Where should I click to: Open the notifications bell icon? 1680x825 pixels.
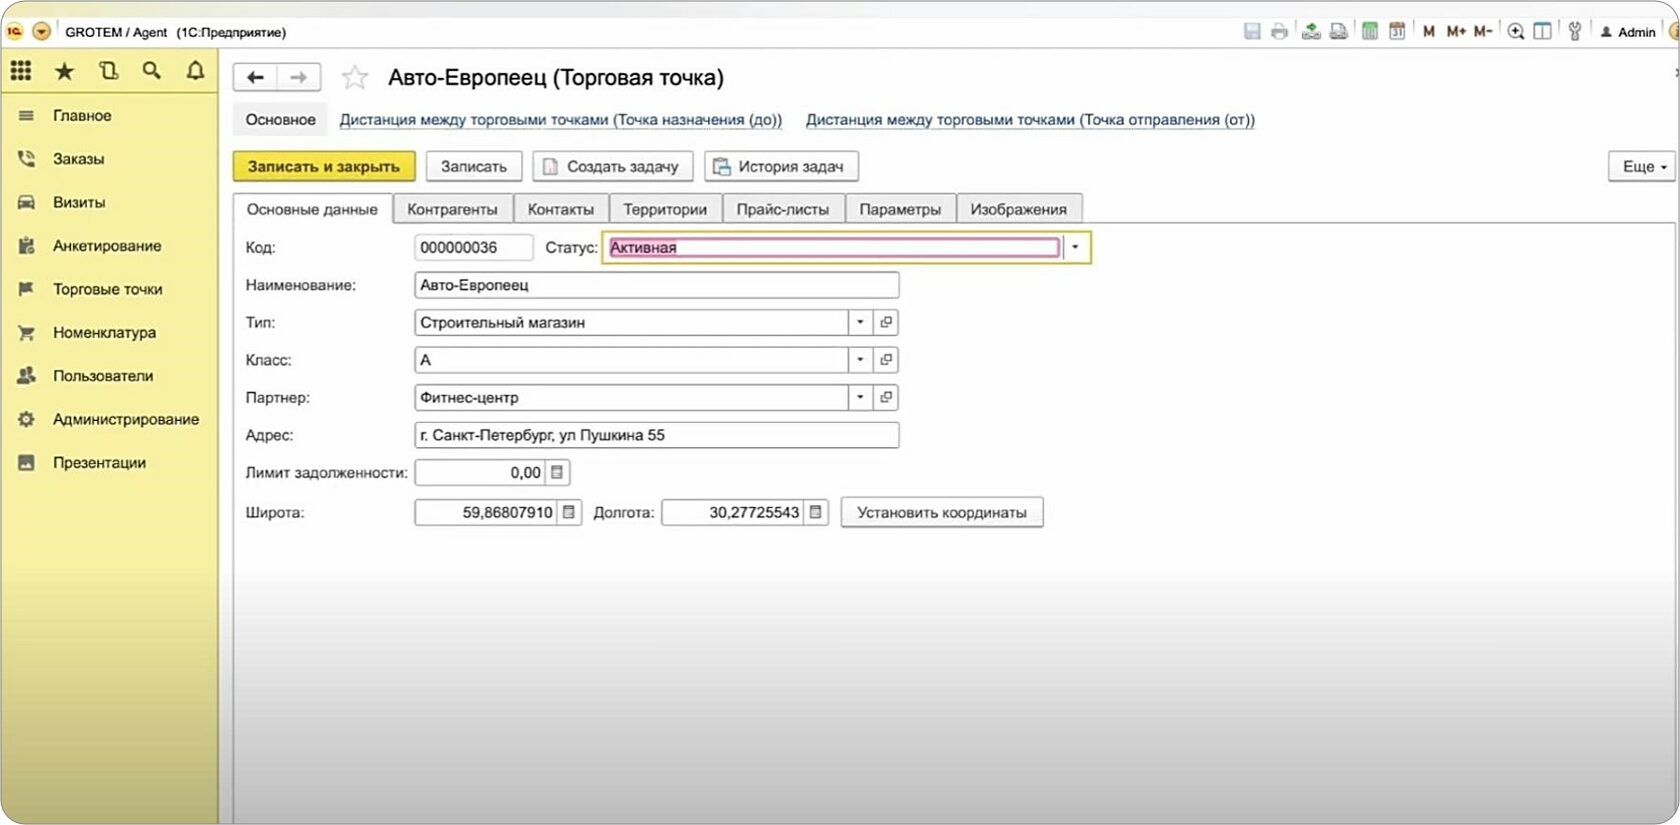click(195, 70)
